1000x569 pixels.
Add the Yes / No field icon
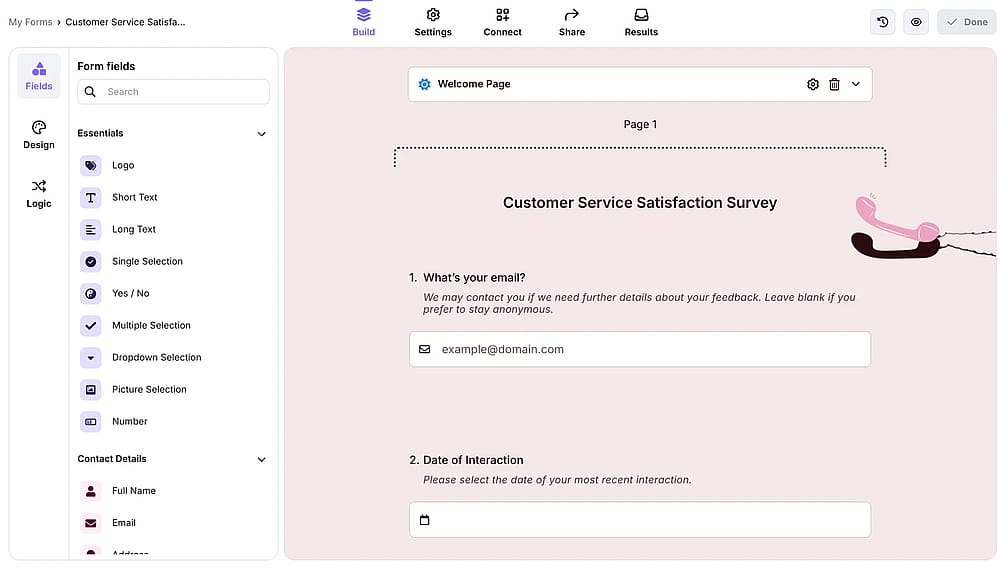91,293
